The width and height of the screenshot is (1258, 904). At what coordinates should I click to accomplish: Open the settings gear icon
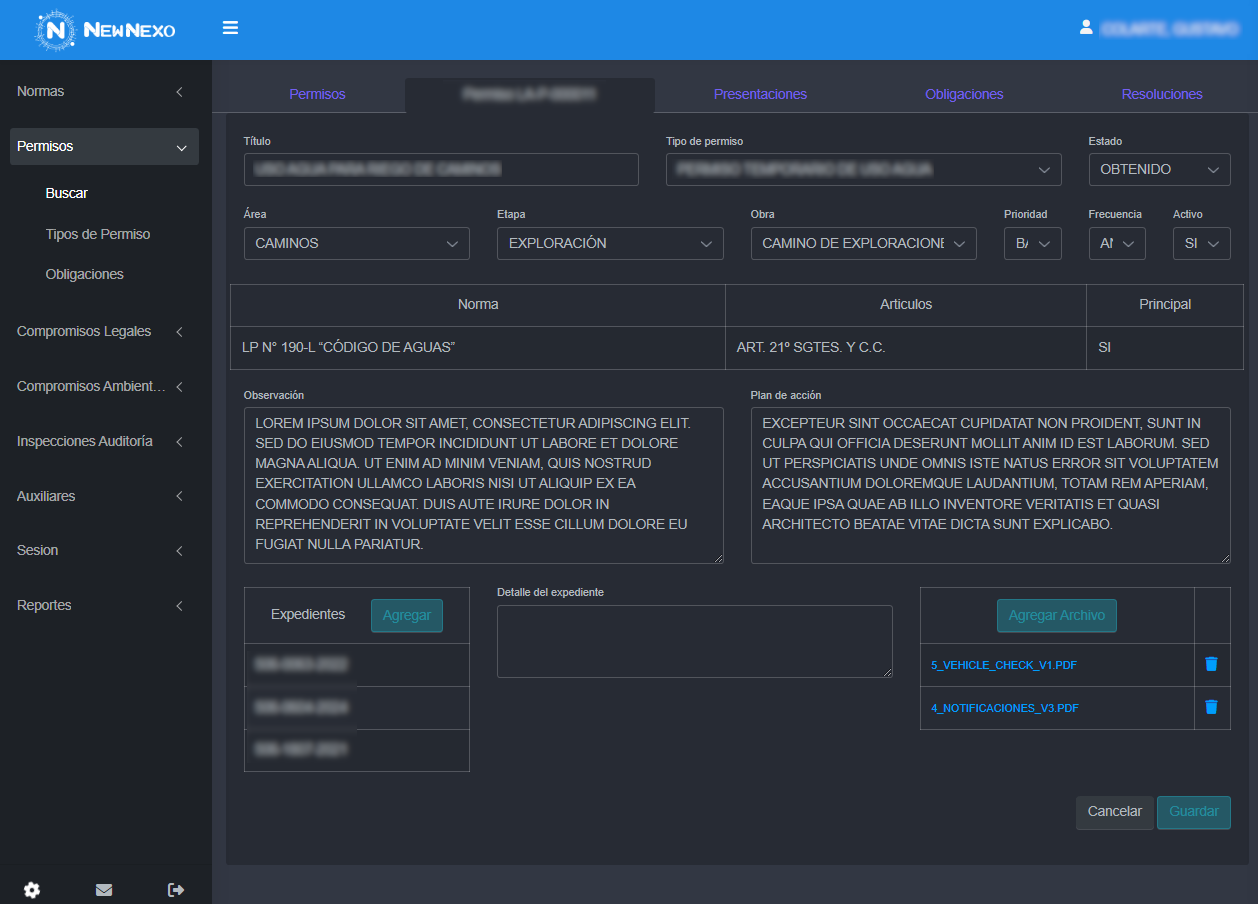point(32,890)
